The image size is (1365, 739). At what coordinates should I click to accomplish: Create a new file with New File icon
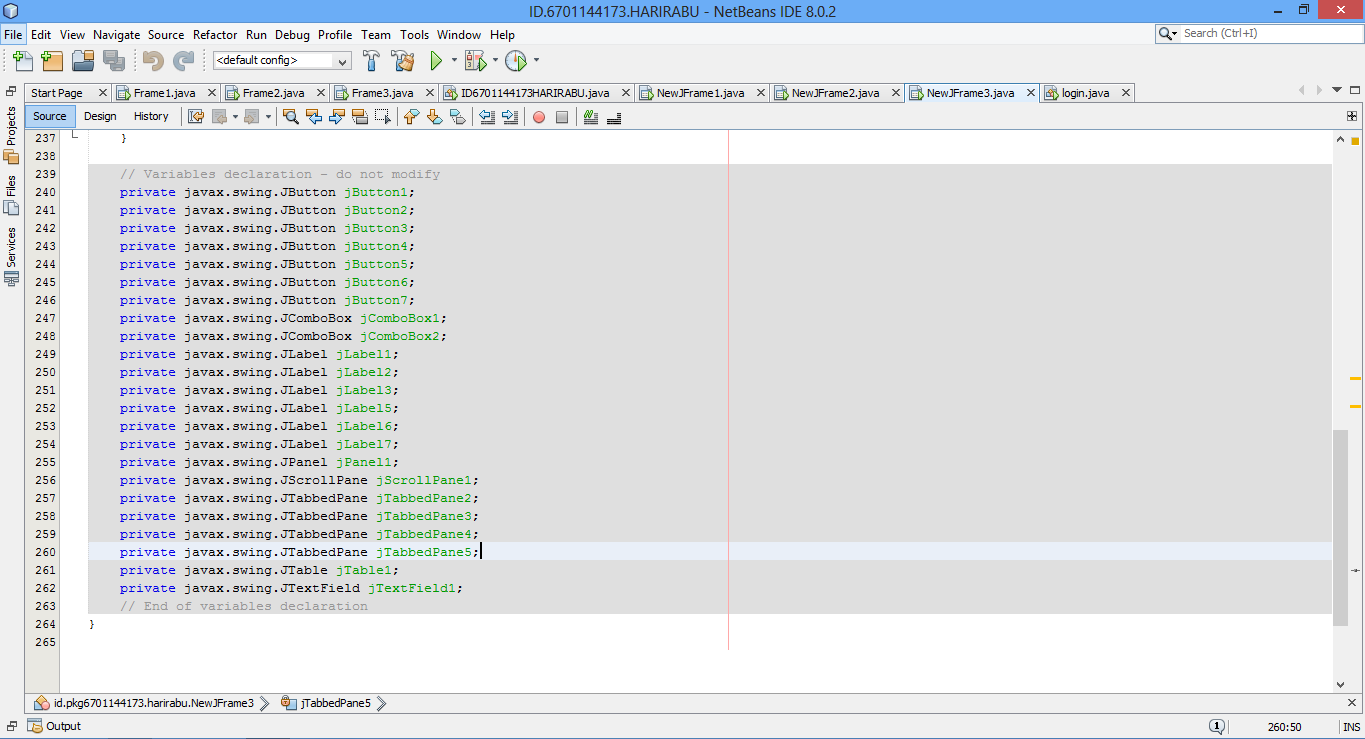pyautogui.click(x=23, y=61)
